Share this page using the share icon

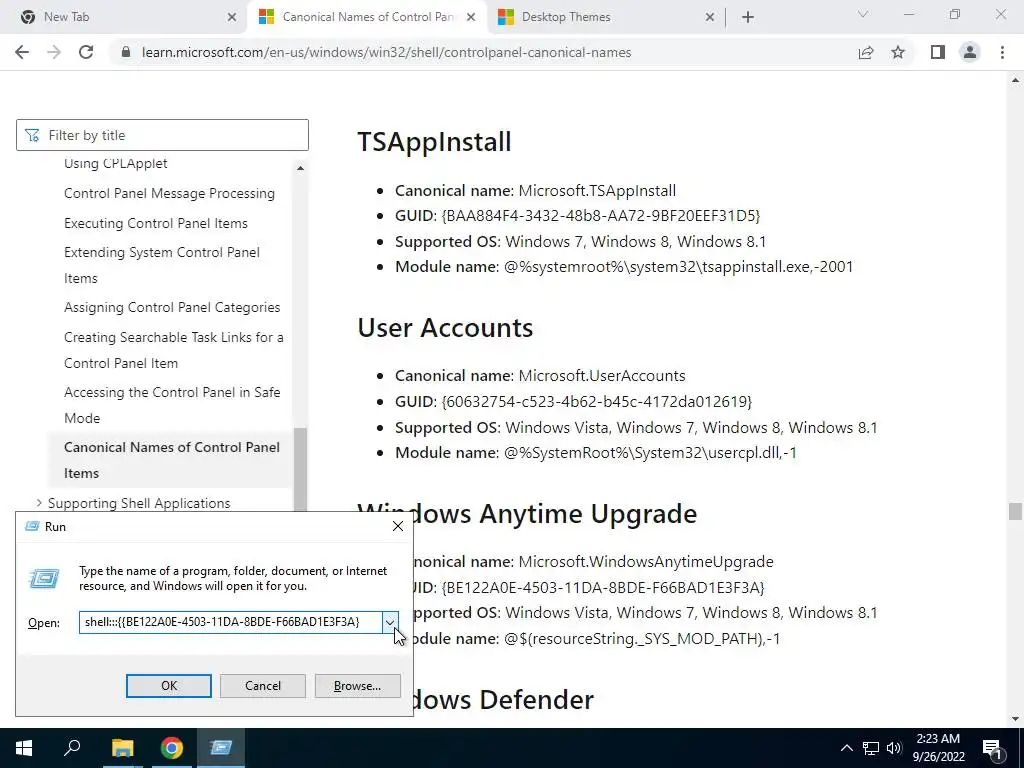(x=865, y=52)
